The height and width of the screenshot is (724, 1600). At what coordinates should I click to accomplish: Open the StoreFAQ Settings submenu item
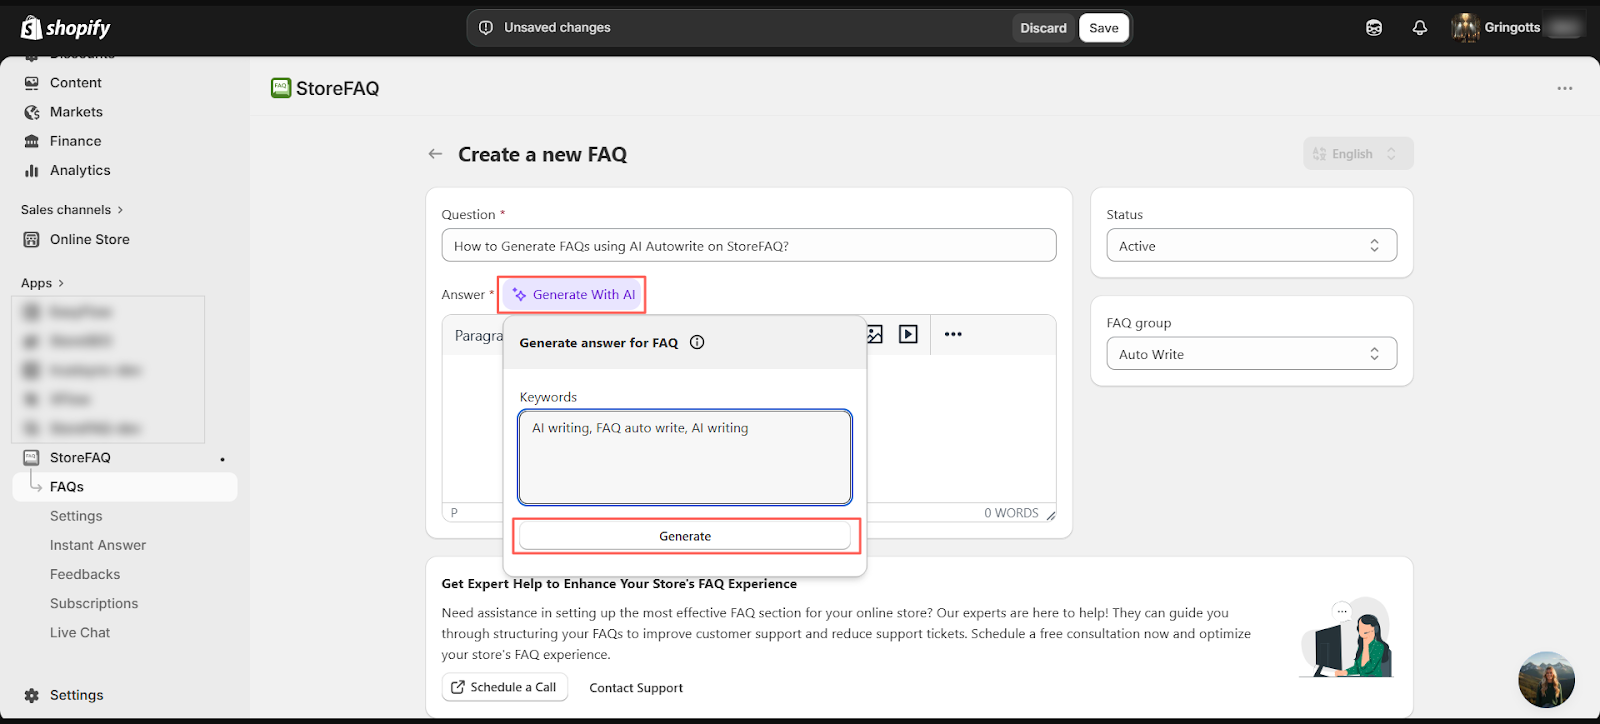pos(76,516)
